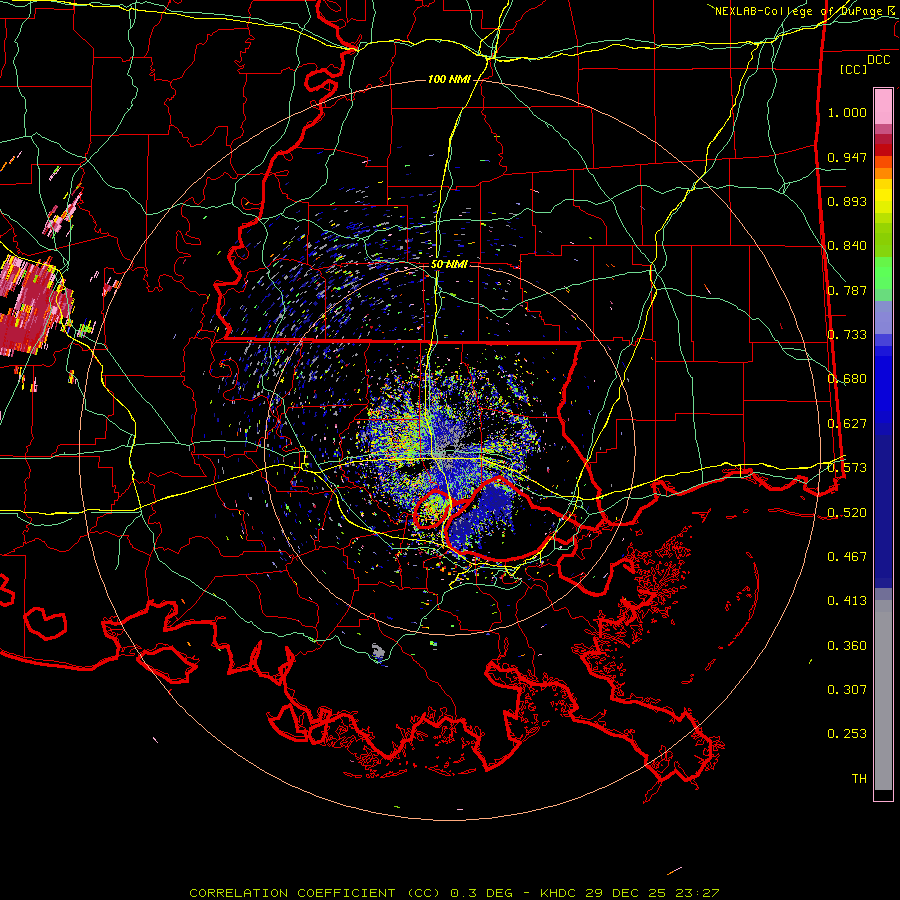Click the "DCC" product code label
This screenshot has width=900, height=900.
878,60
